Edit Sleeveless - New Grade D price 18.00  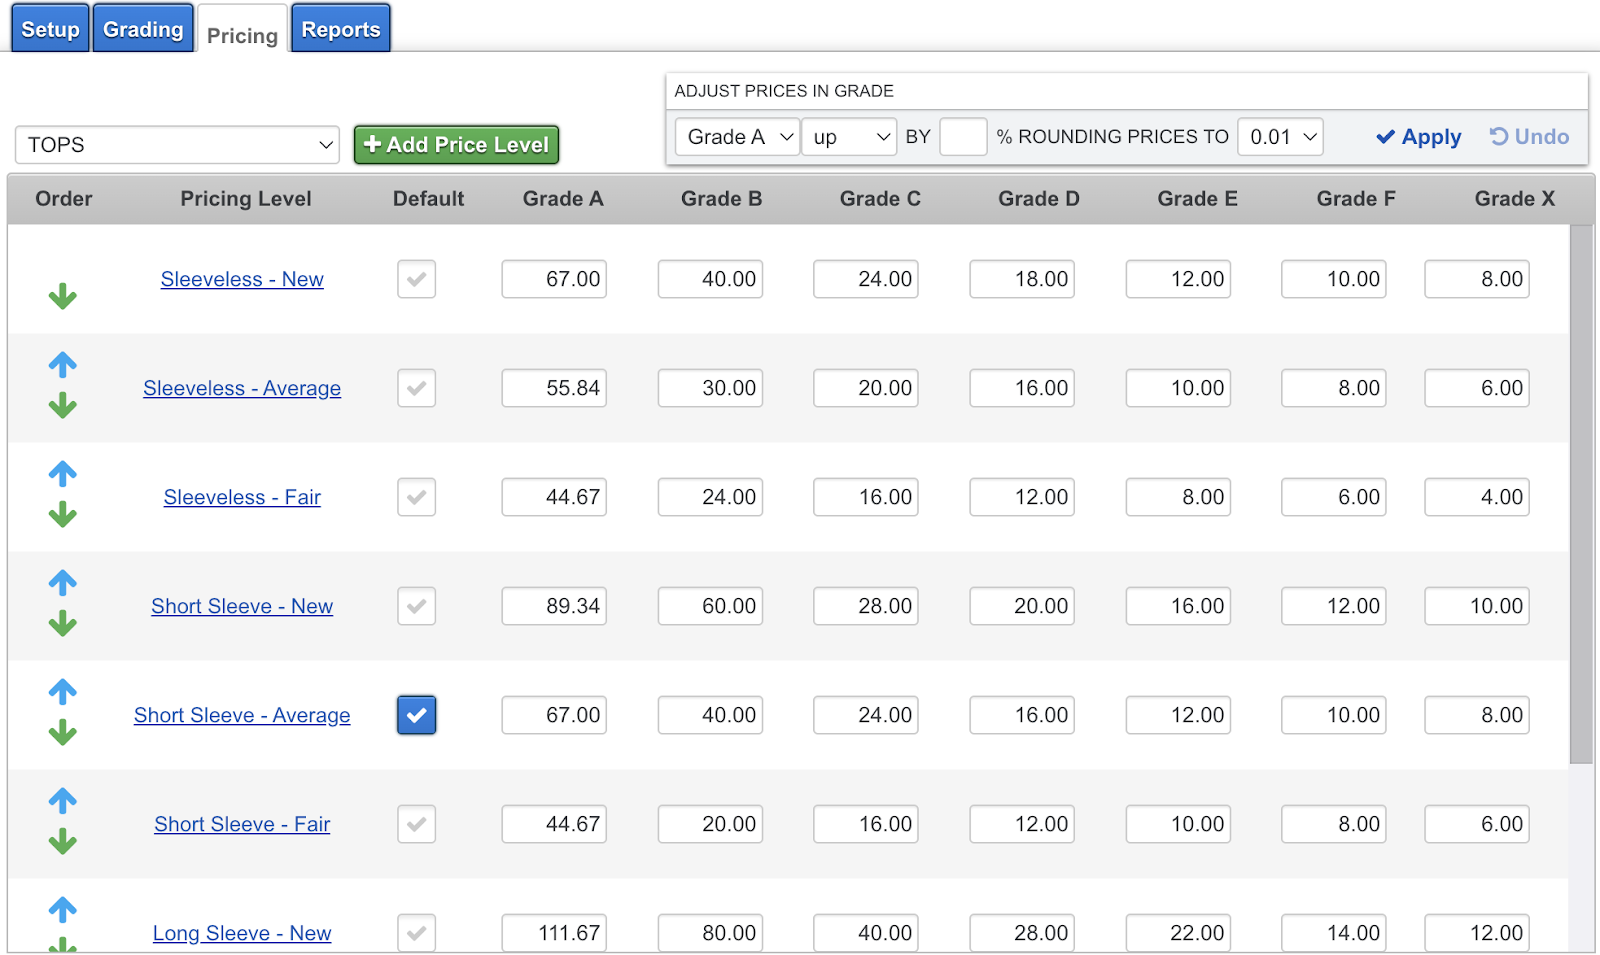pyautogui.click(x=1022, y=279)
